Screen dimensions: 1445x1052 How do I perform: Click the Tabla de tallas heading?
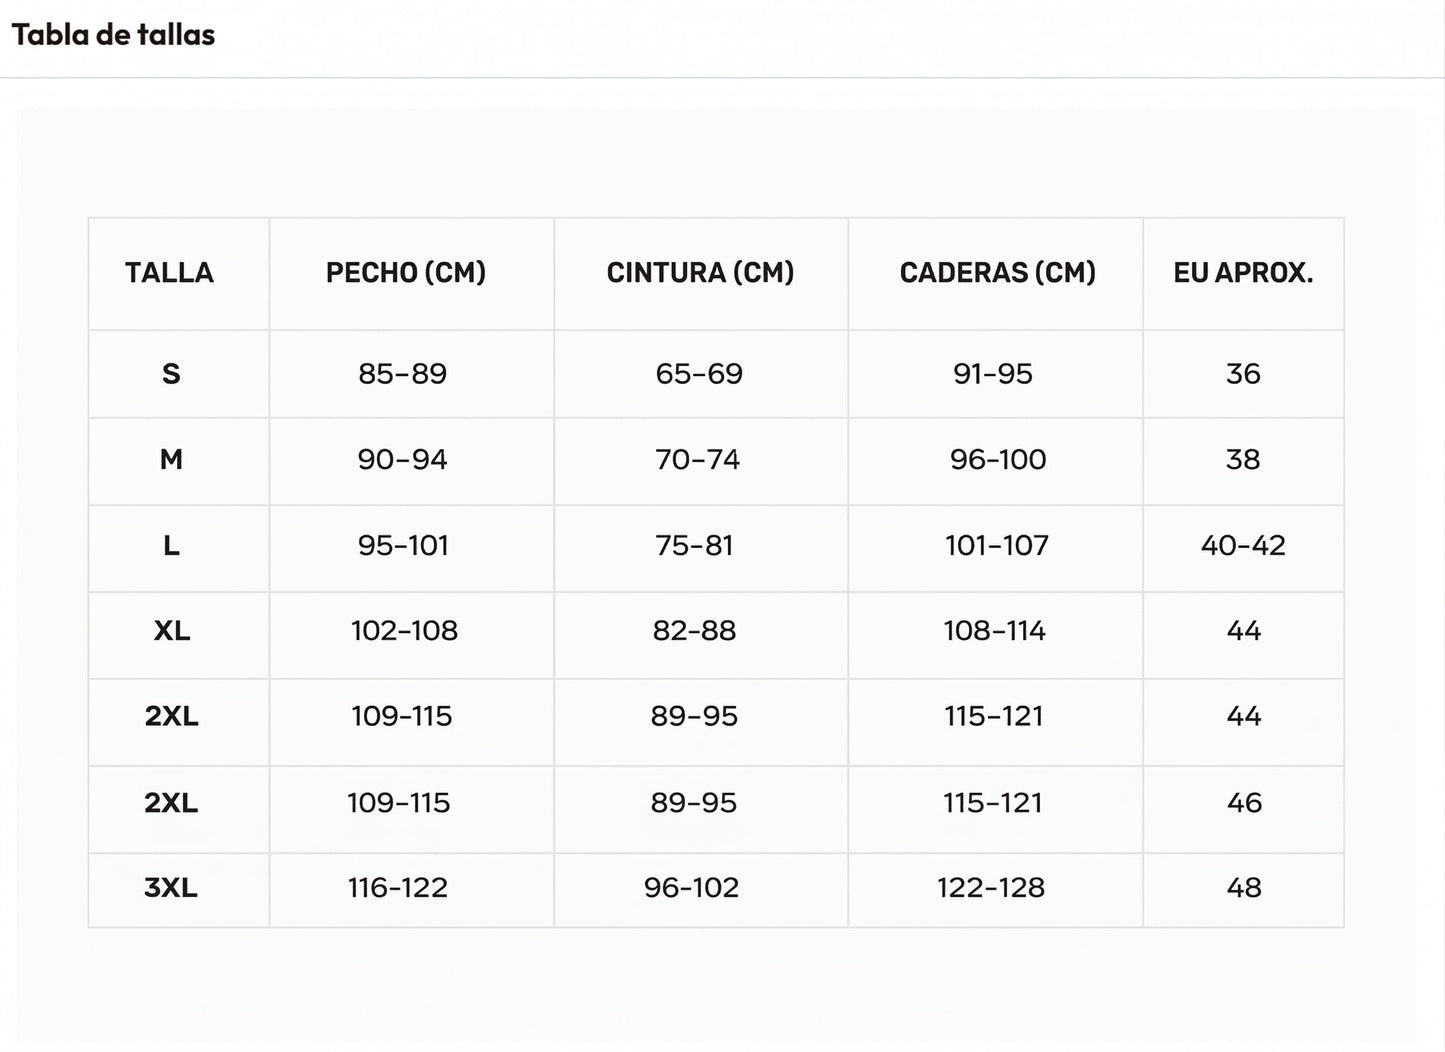(113, 35)
